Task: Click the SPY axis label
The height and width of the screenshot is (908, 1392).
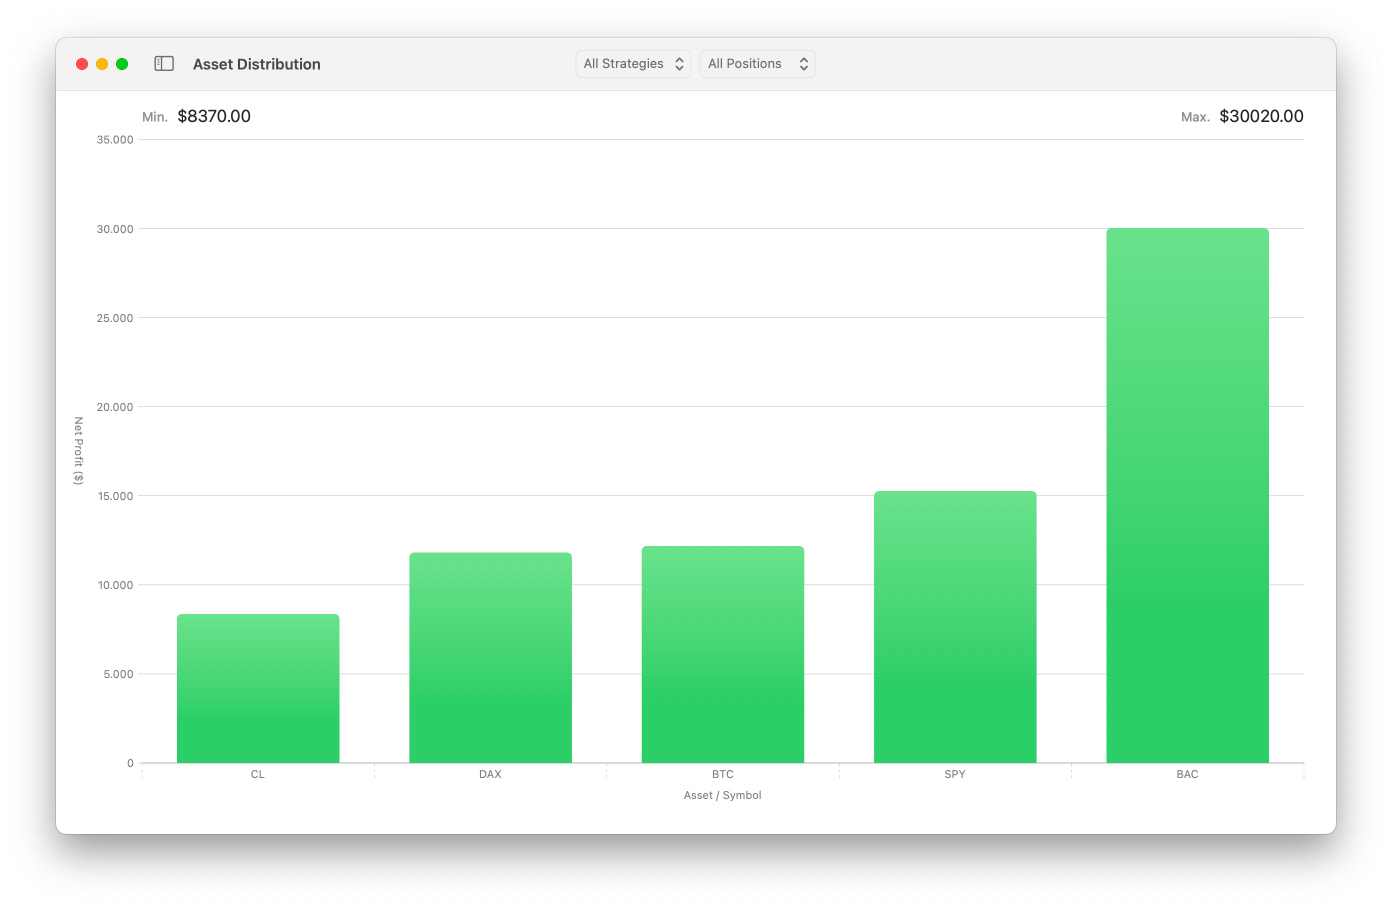Action: tap(955, 774)
